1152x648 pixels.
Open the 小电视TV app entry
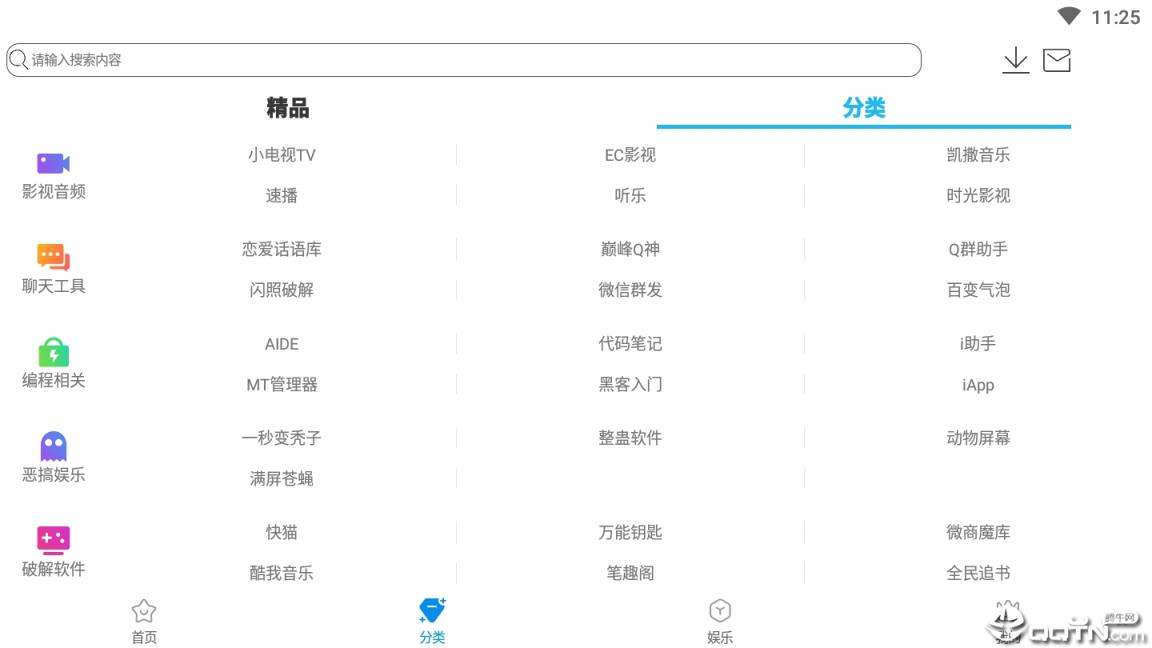coord(281,154)
